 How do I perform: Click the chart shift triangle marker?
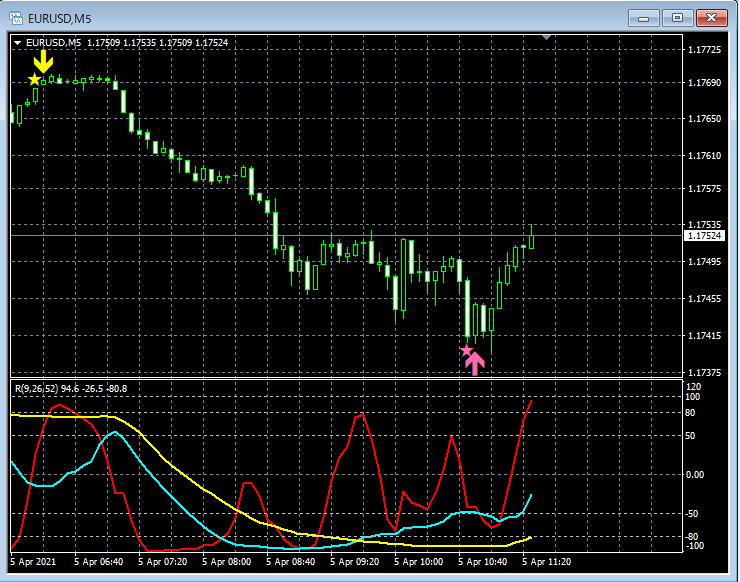[x=547, y=37]
